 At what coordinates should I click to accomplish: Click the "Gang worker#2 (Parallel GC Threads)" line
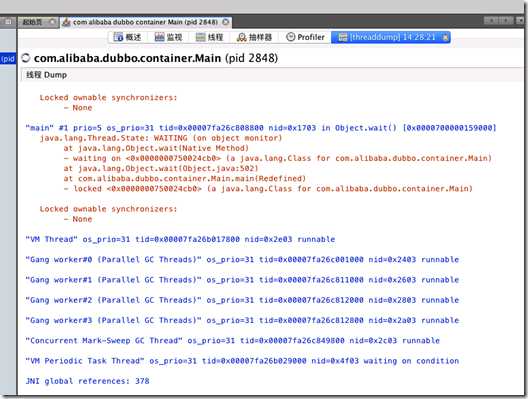pyautogui.click(x=242, y=300)
